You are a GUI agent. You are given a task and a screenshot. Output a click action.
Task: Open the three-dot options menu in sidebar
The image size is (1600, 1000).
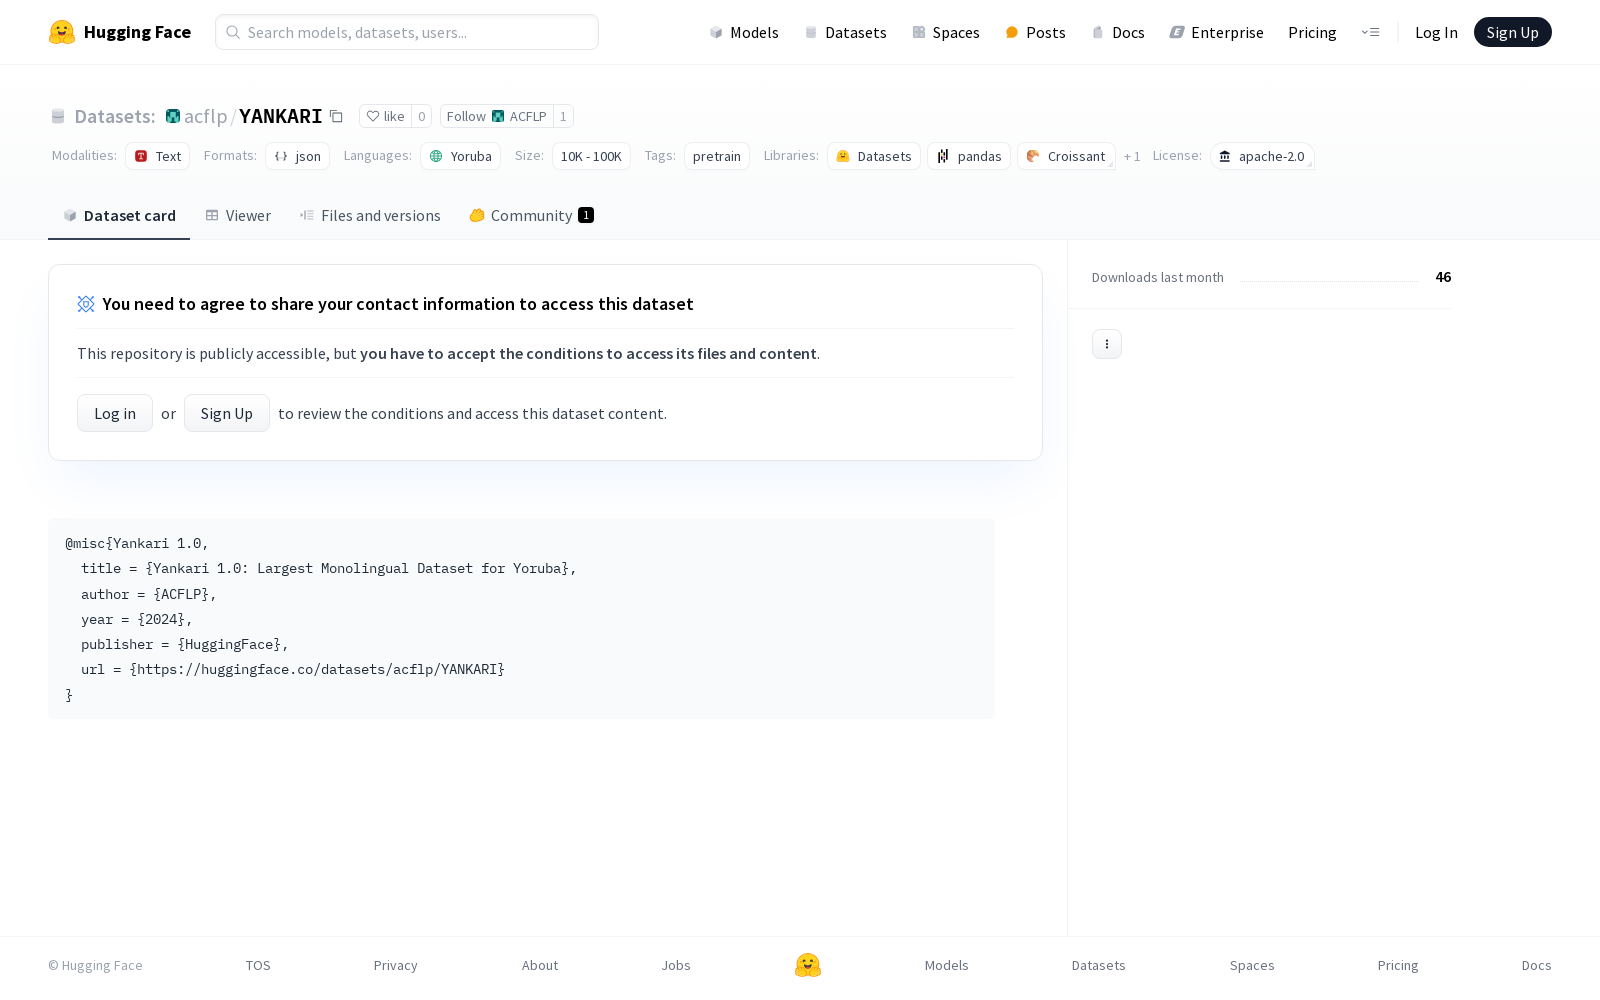coord(1107,344)
